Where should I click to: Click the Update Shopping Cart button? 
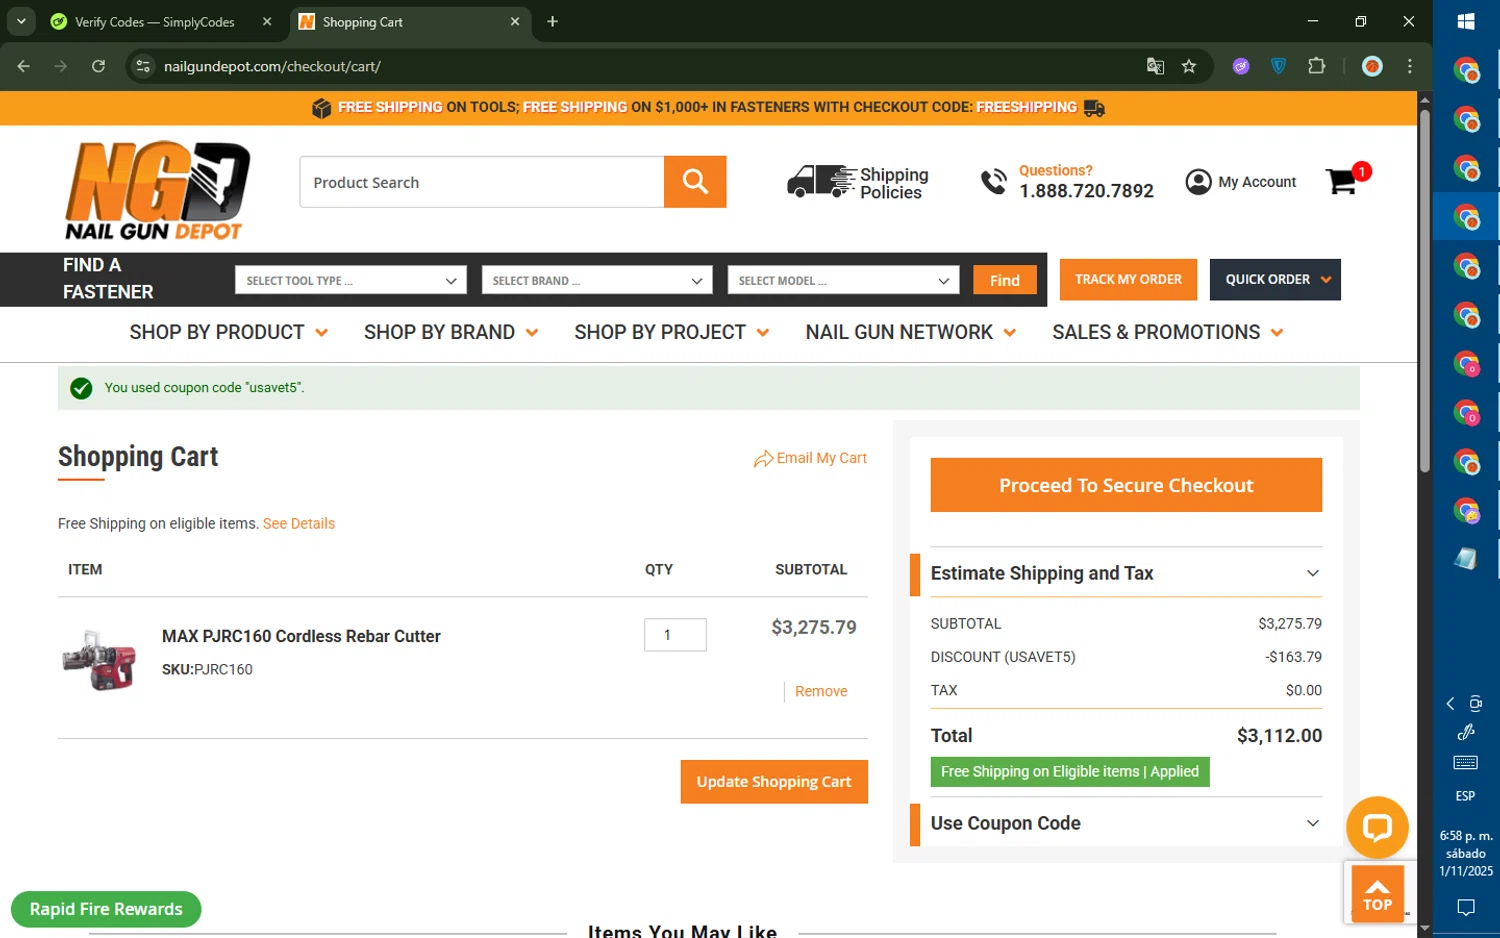coord(774,781)
